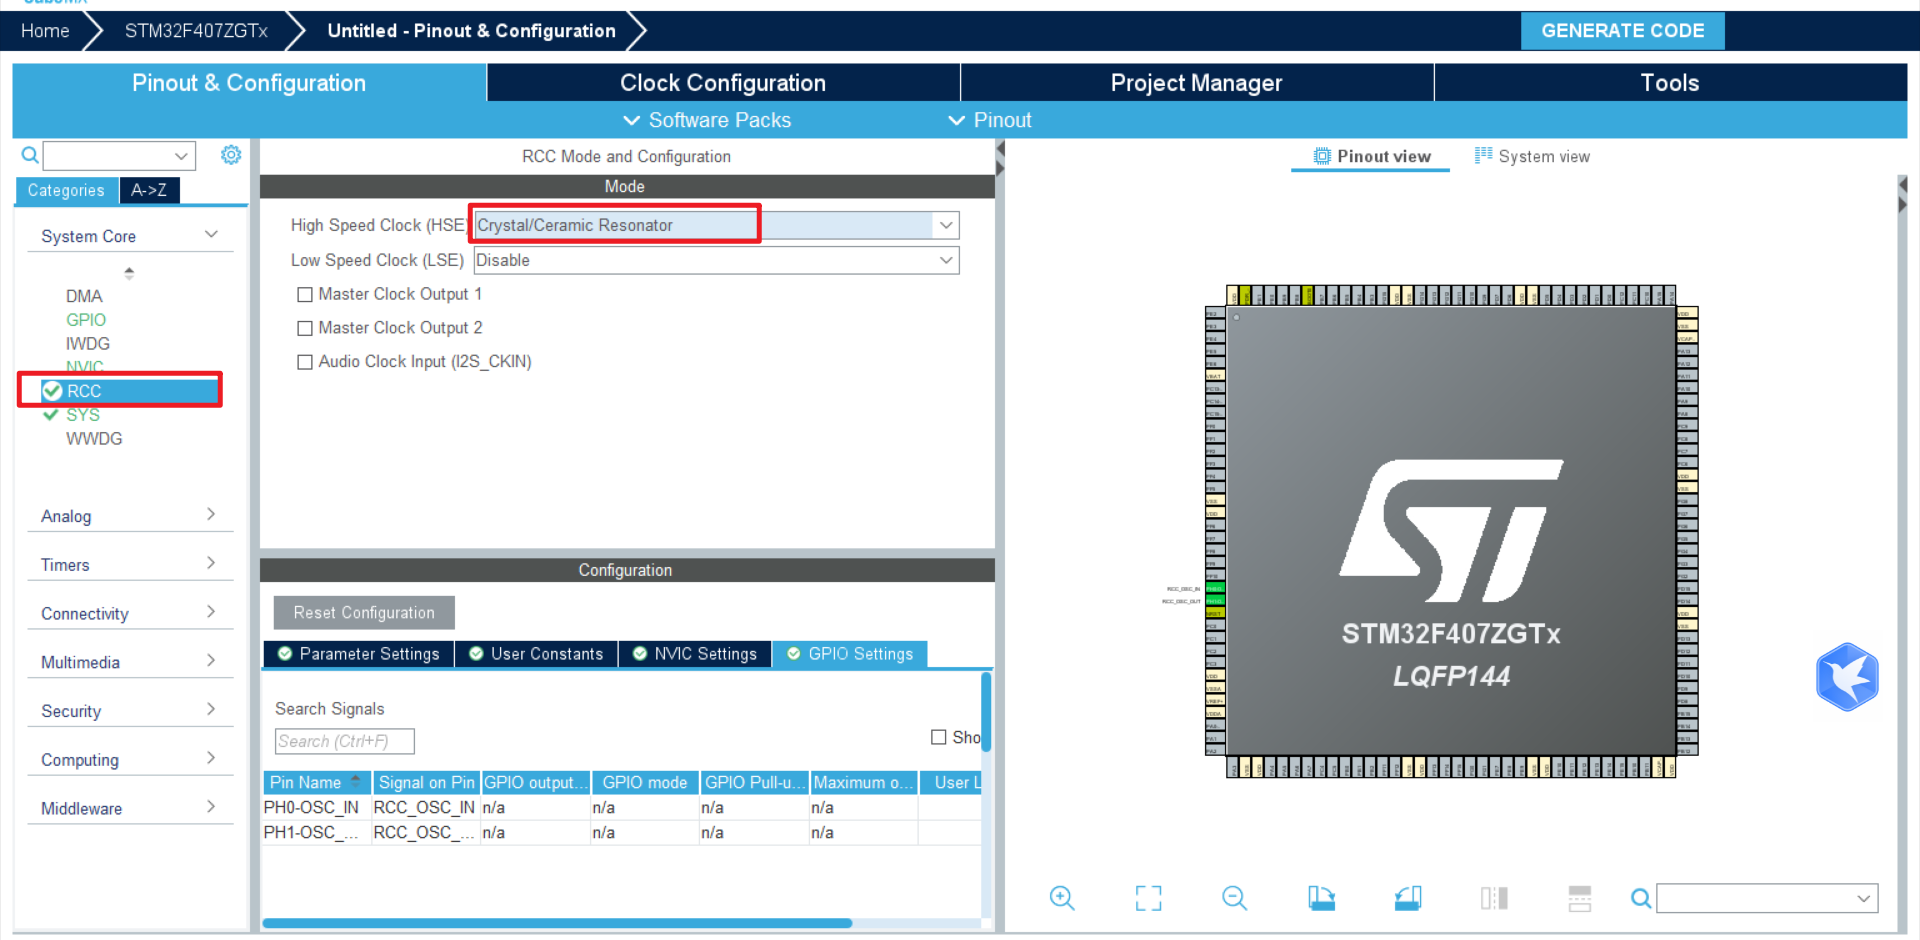Viewport: 1920px width, 940px height.
Task: Click the System view grid icon
Action: pos(1483,155)
